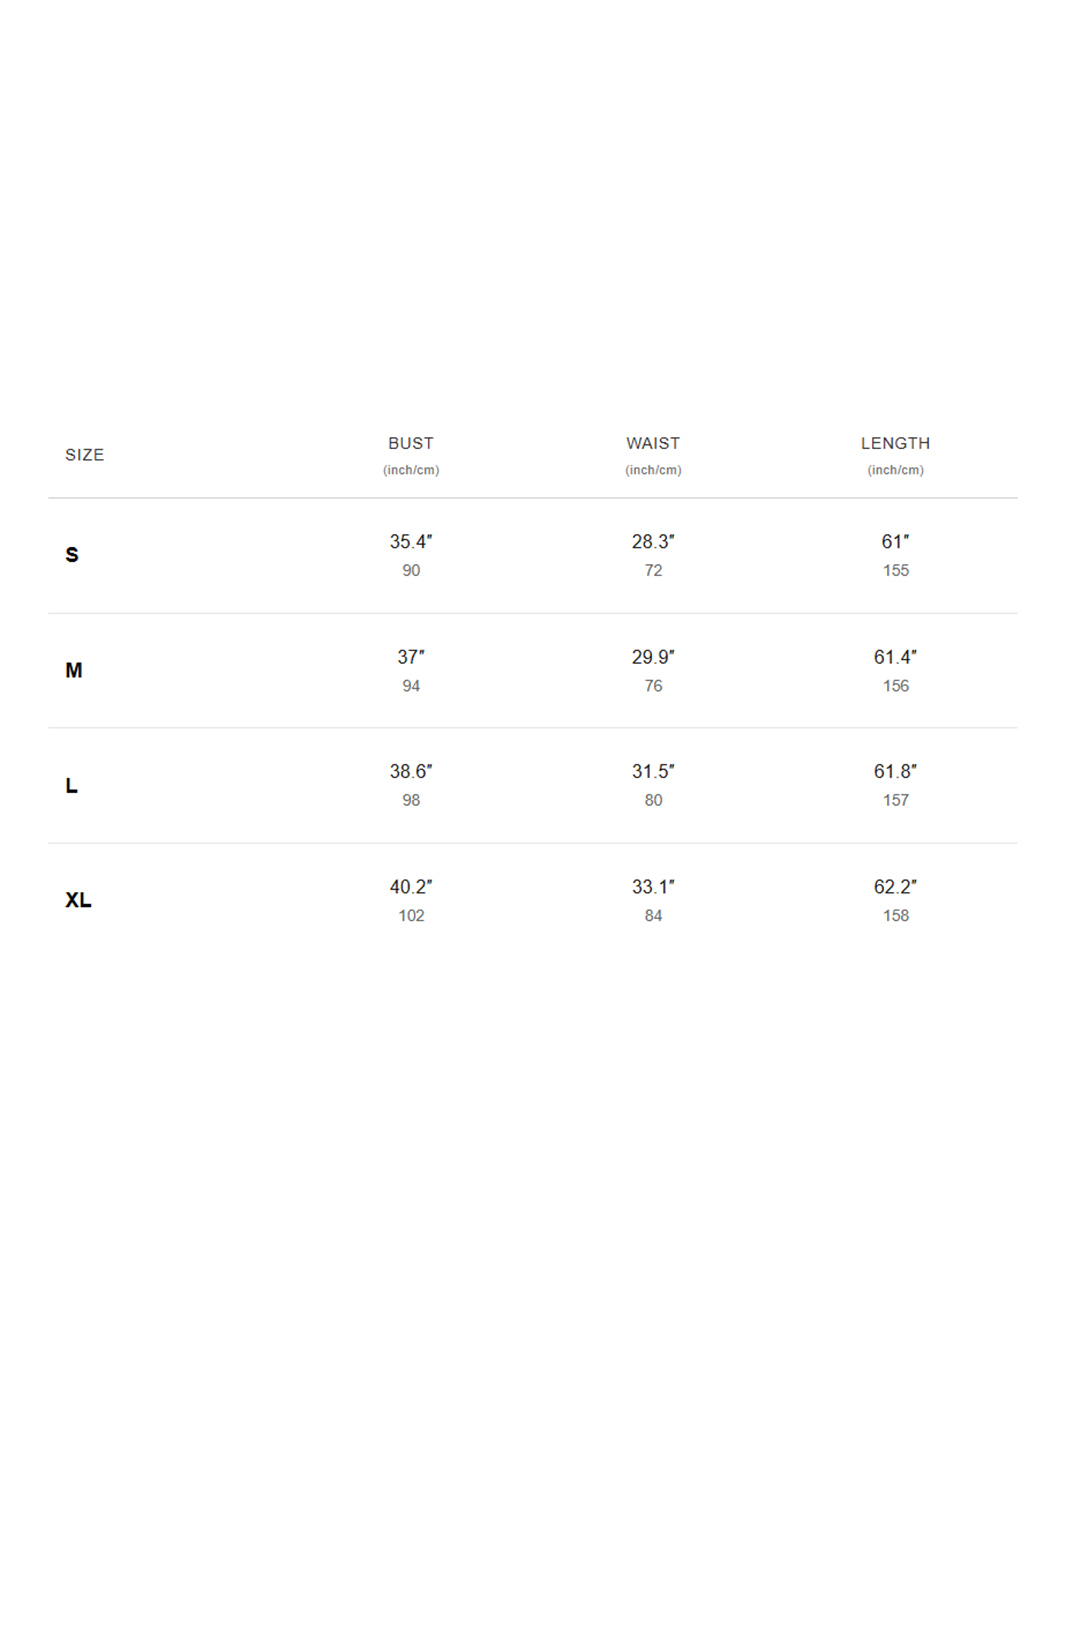Click the 62.2″ length value for XL

point(895,887)
